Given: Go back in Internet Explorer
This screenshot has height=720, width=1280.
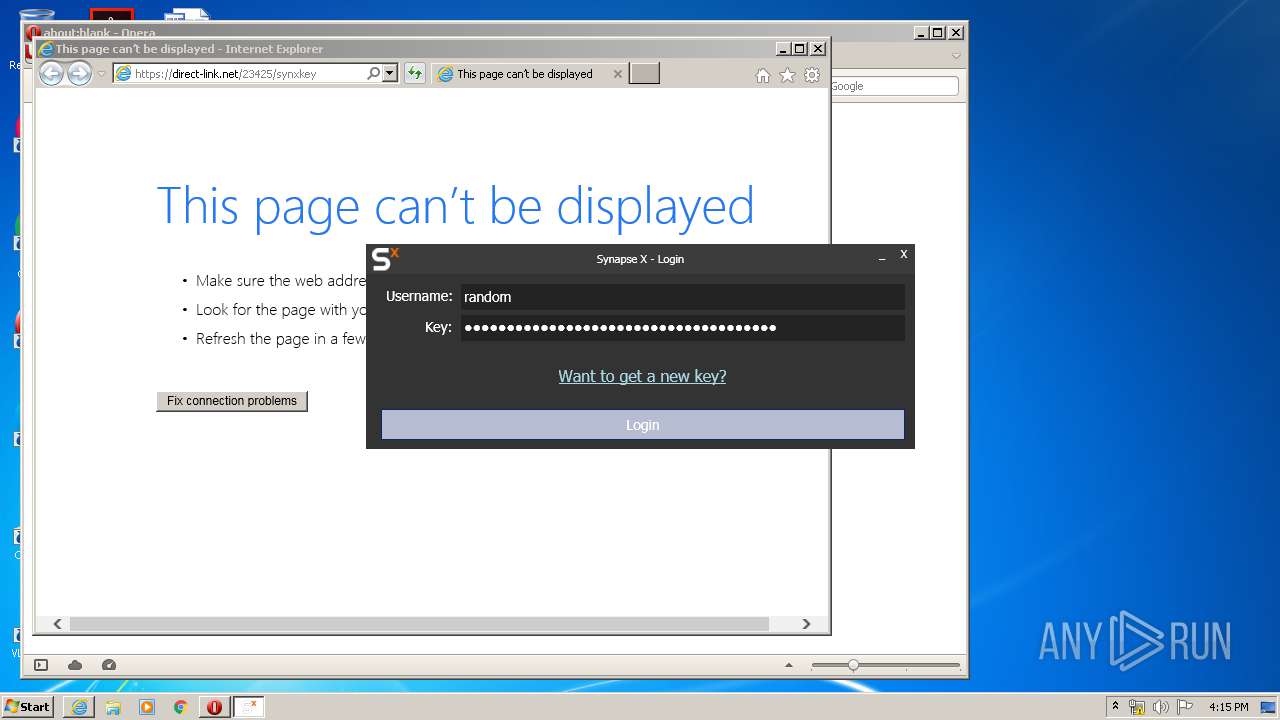Looking at the screenshot, I should (51, 73).
